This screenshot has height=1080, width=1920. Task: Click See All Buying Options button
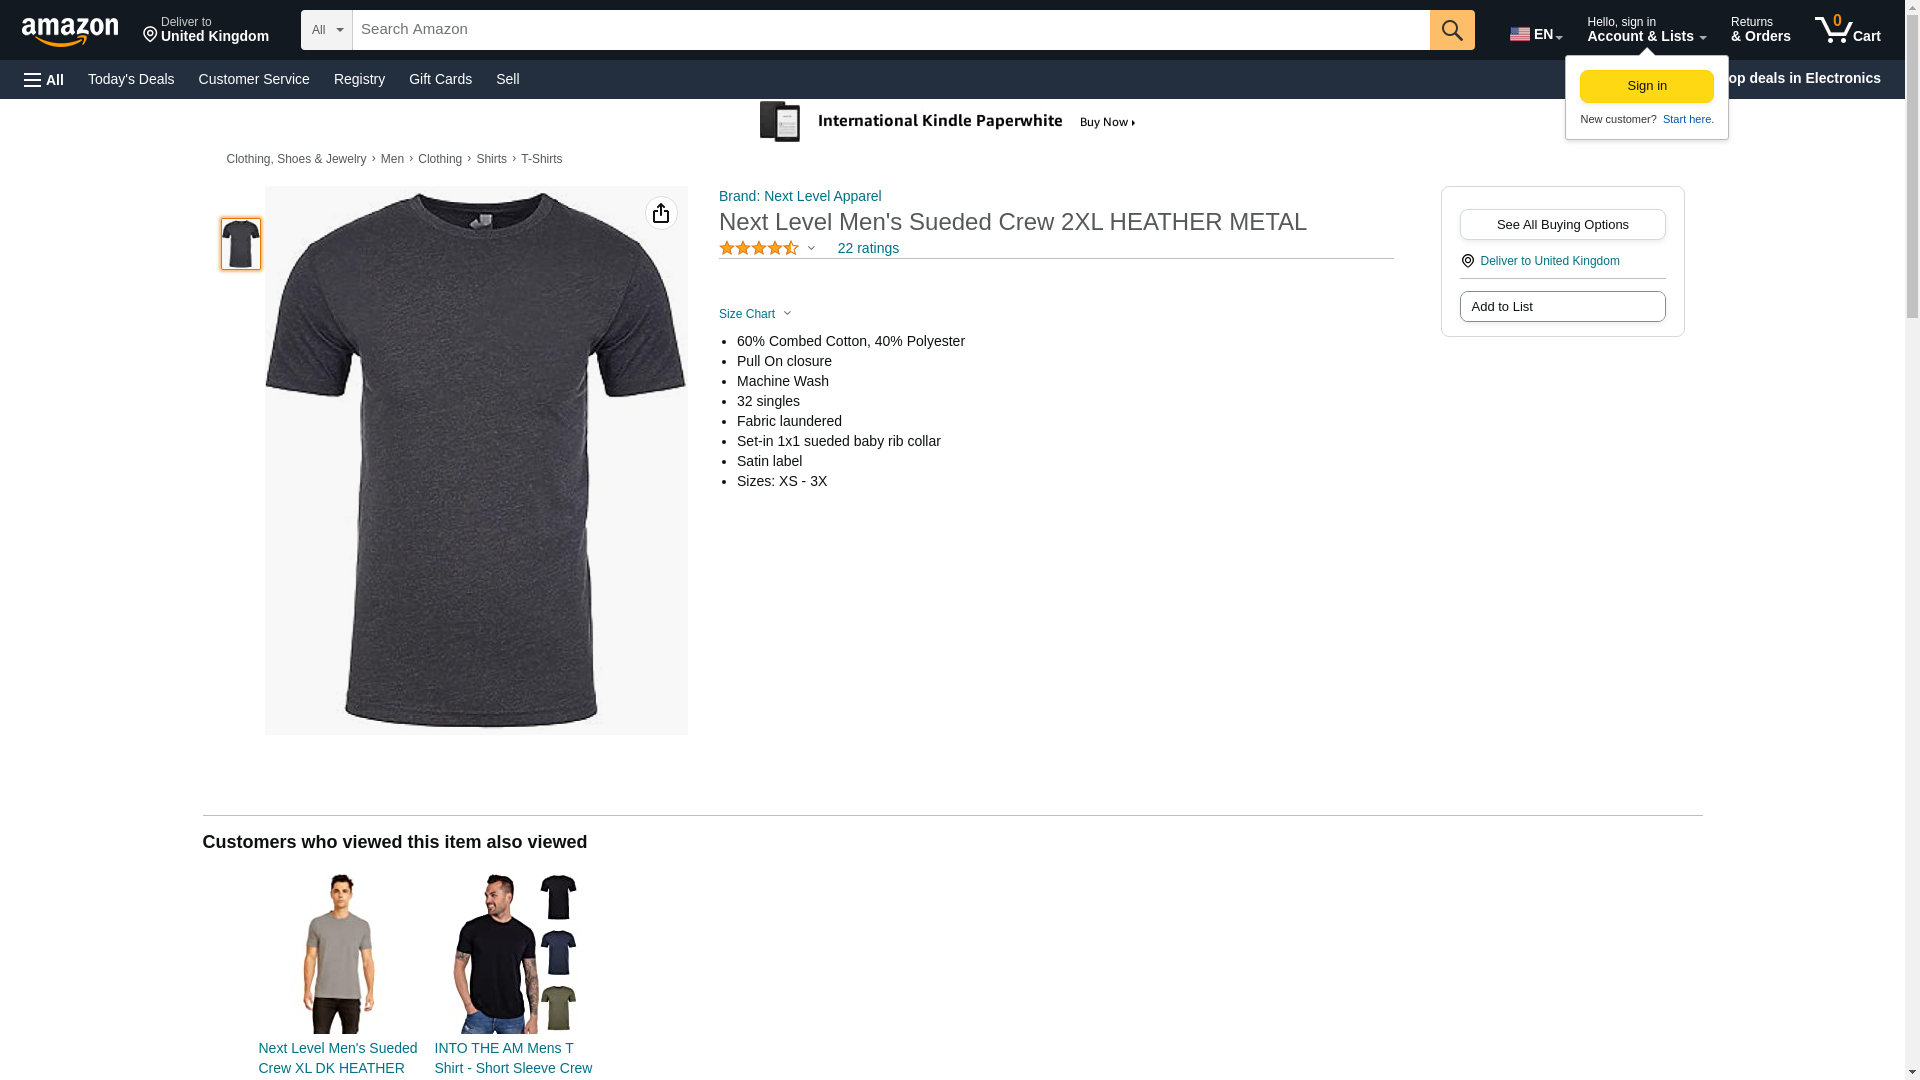(x=1562, y=225)
